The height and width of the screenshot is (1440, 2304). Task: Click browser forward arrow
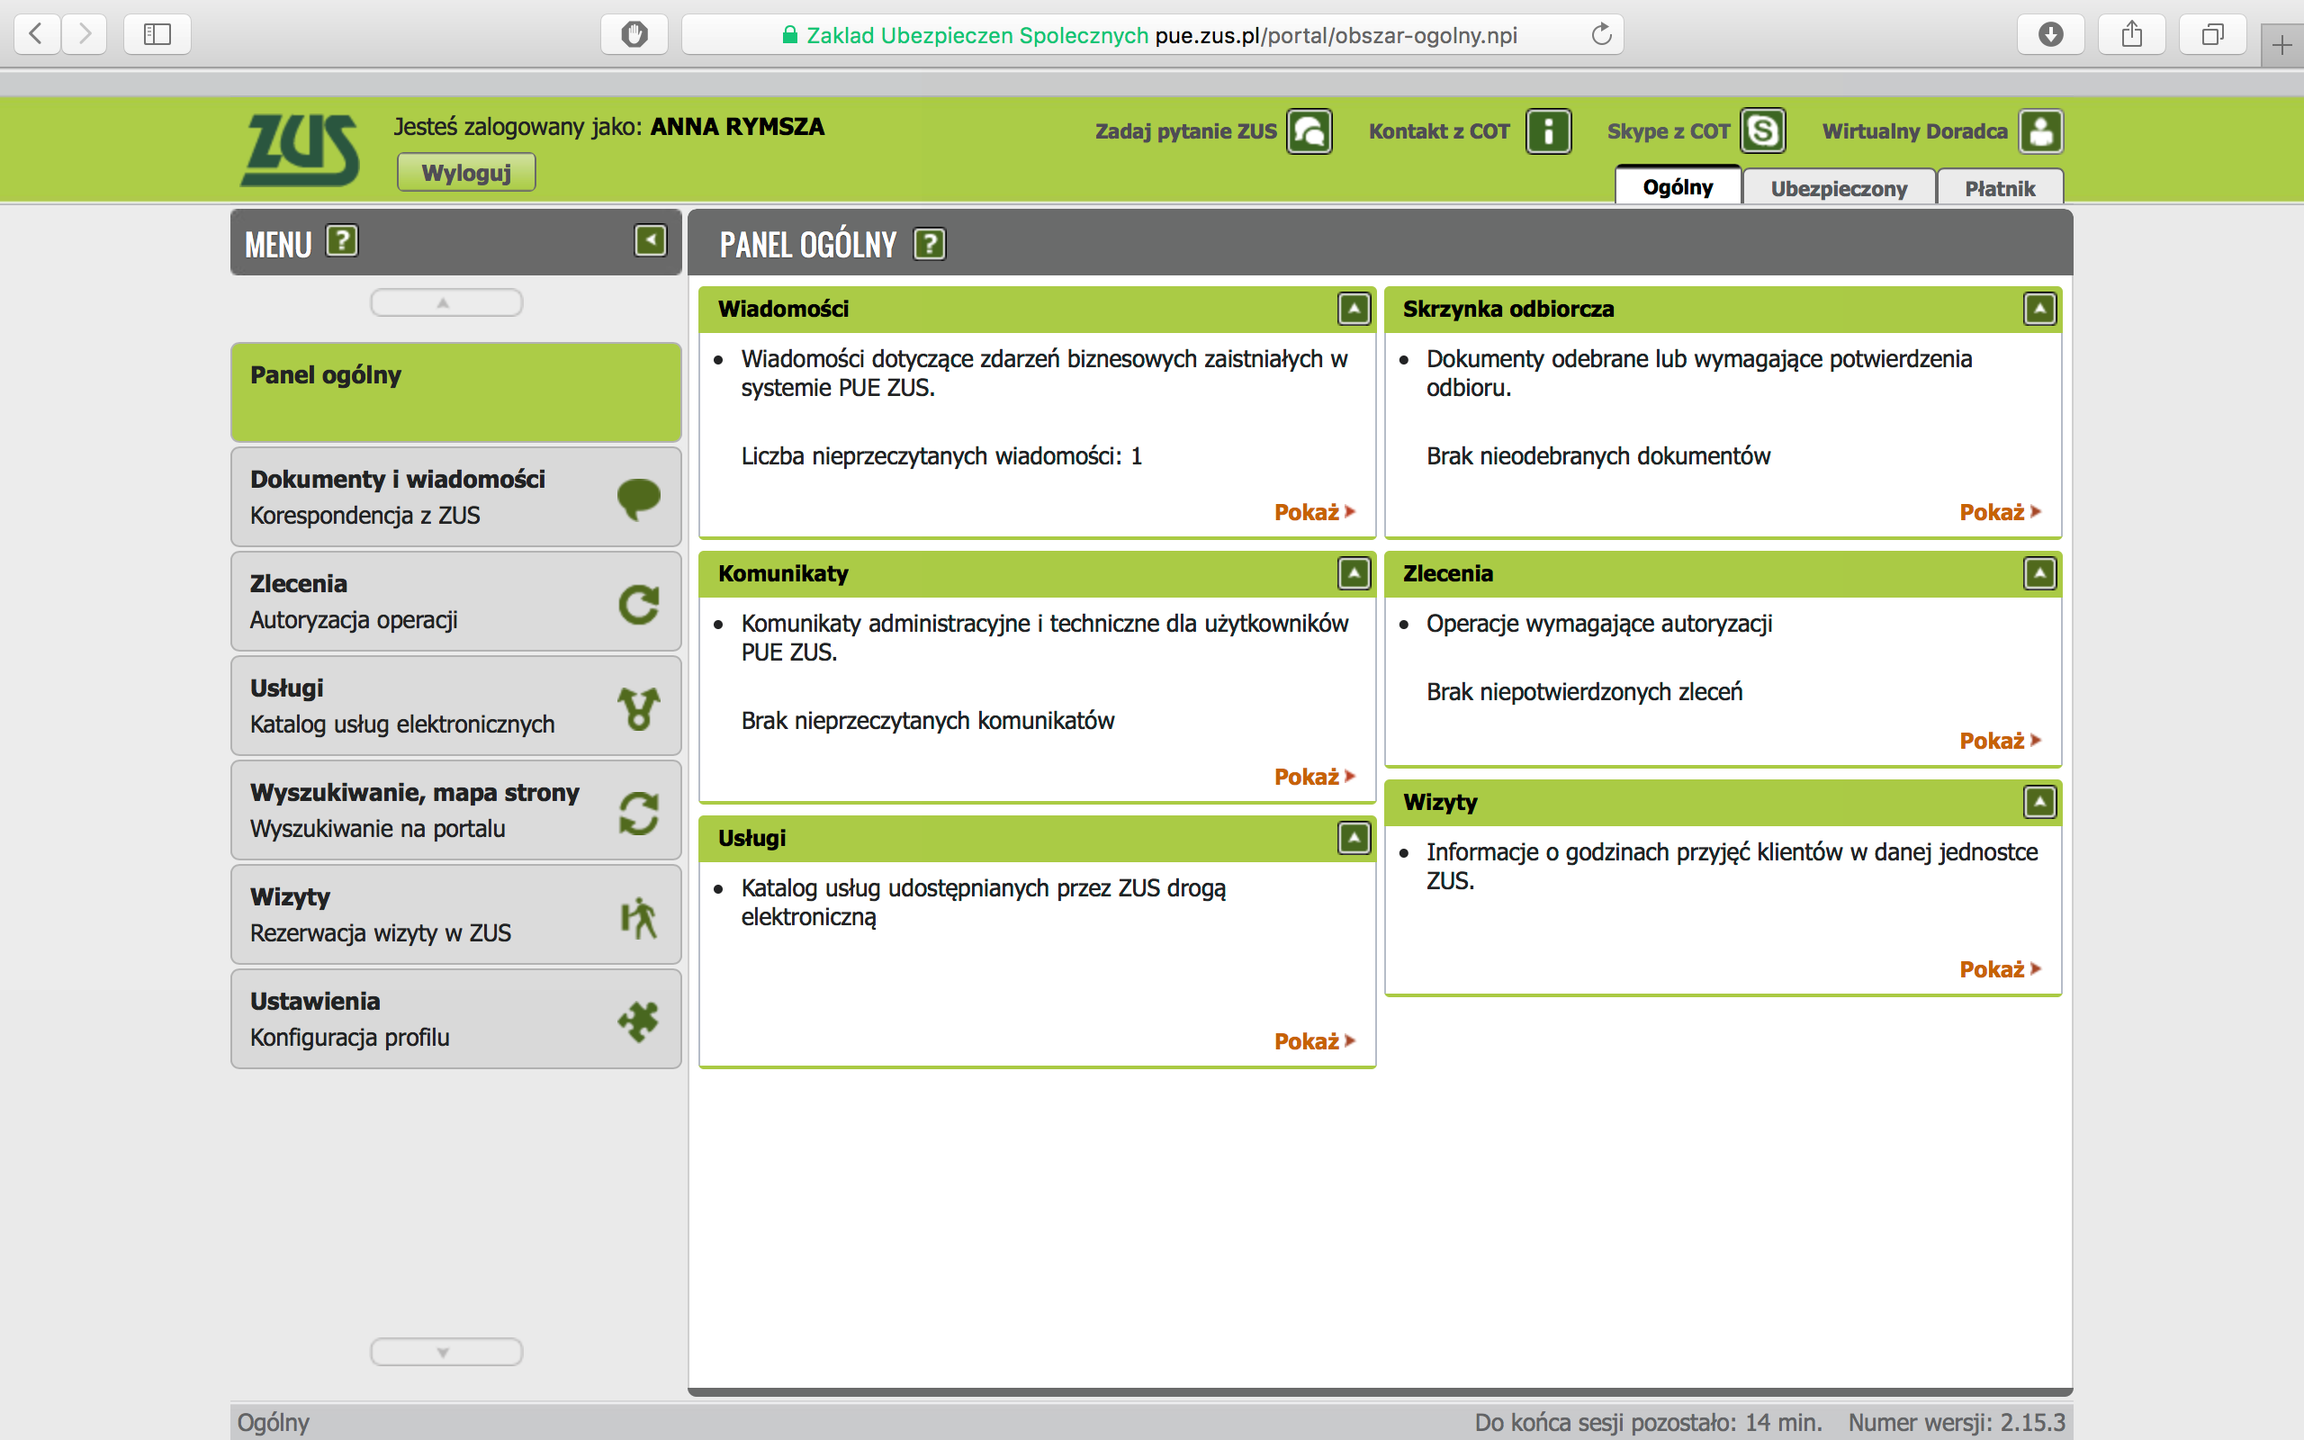[x=84, y=34]
